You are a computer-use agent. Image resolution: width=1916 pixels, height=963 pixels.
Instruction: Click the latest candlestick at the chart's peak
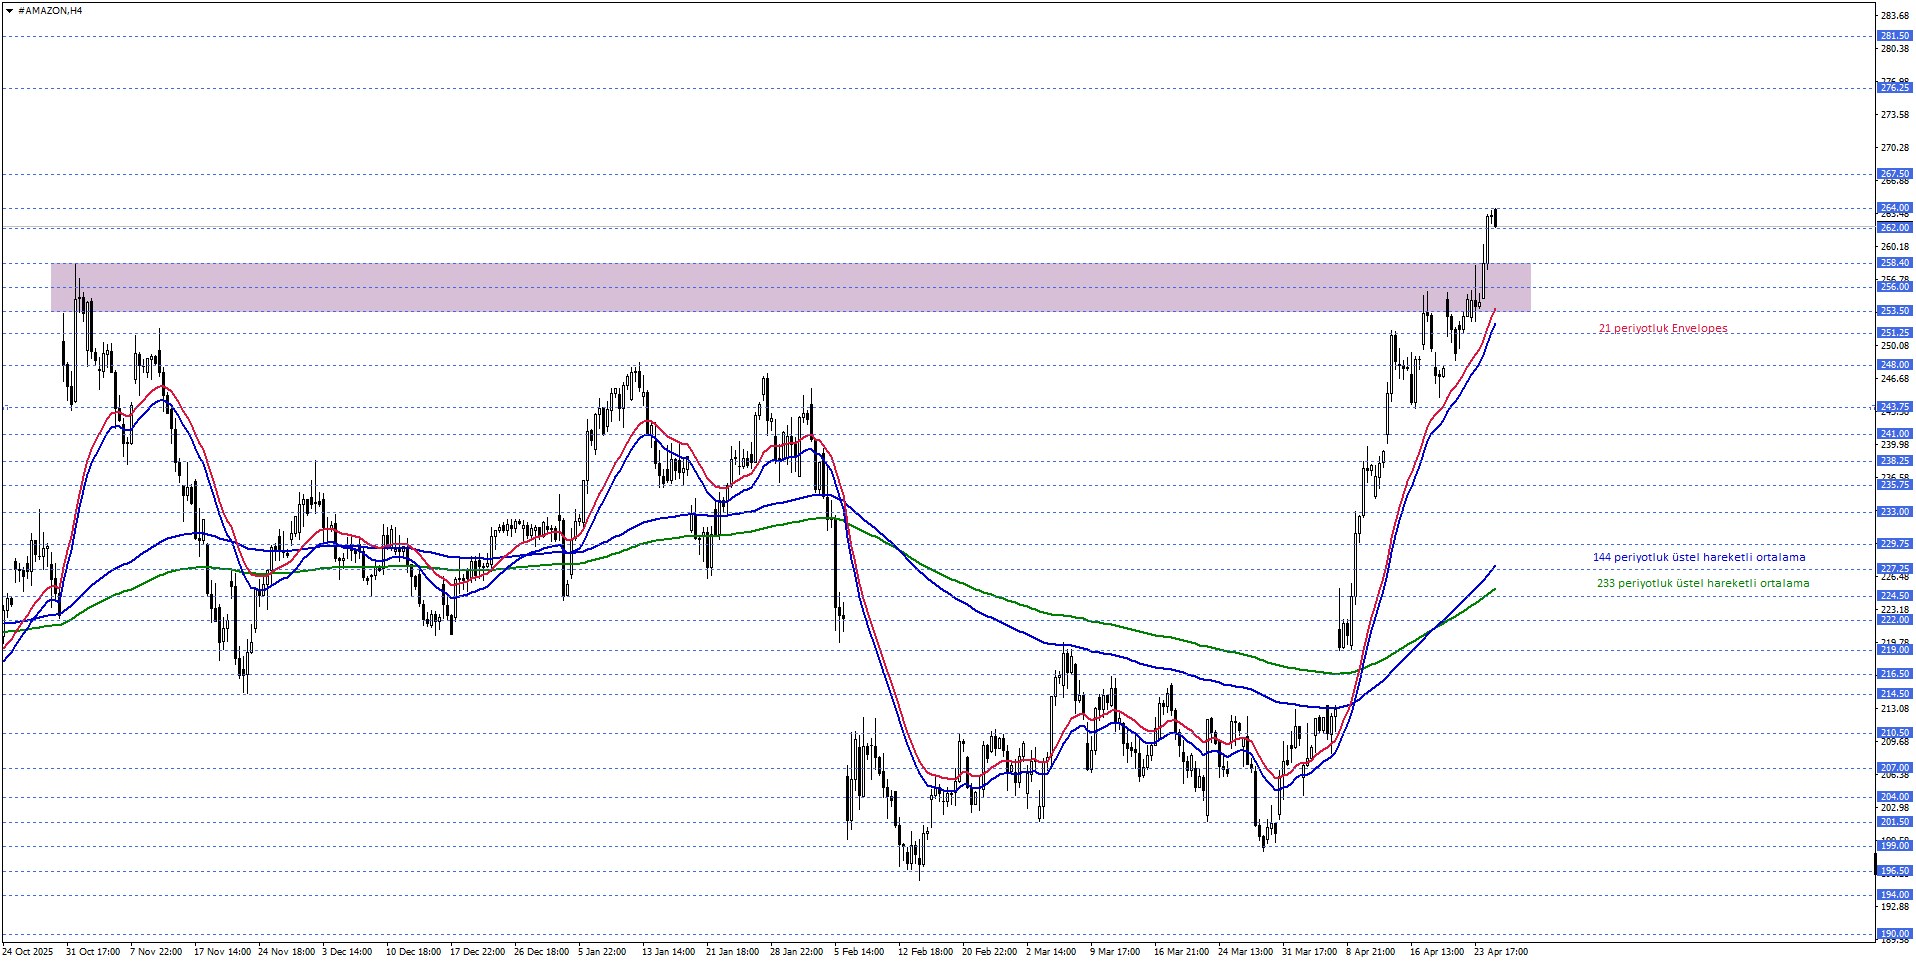[1495, 217]
